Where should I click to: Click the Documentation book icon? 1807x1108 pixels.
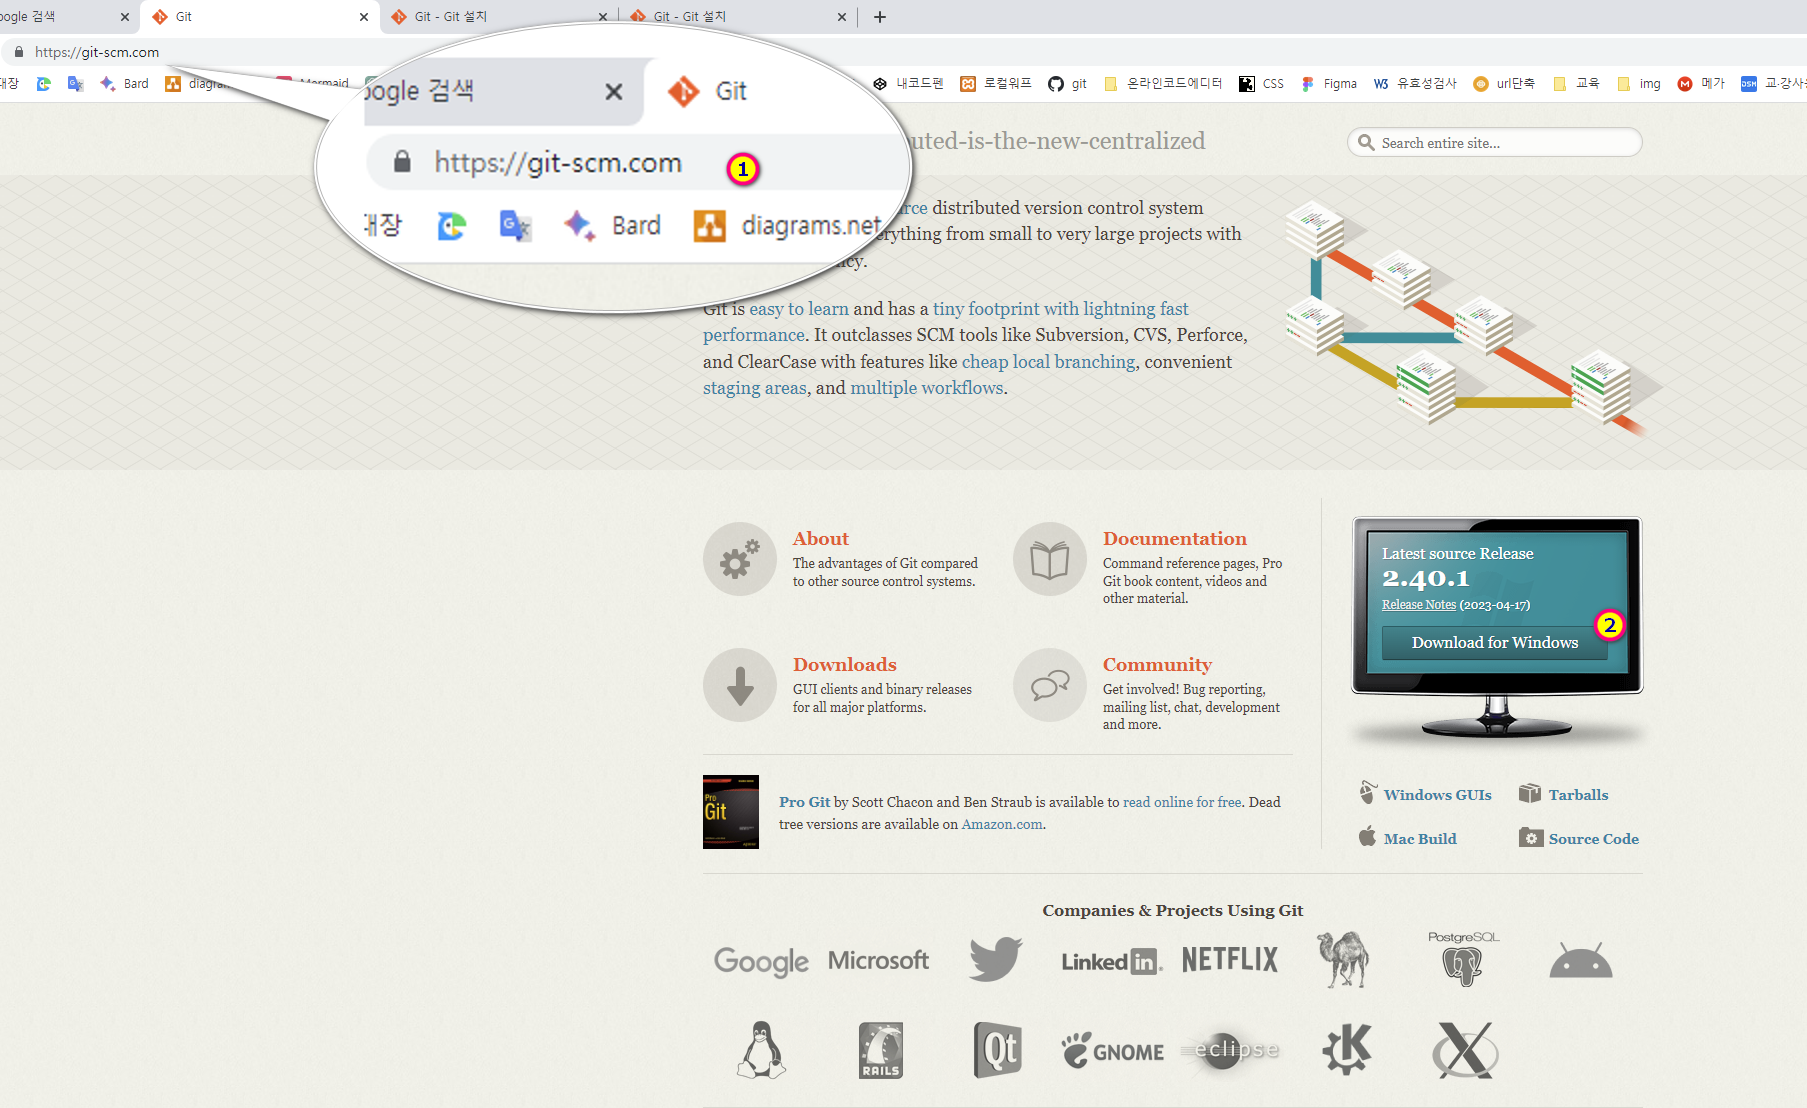[1049, 559]
